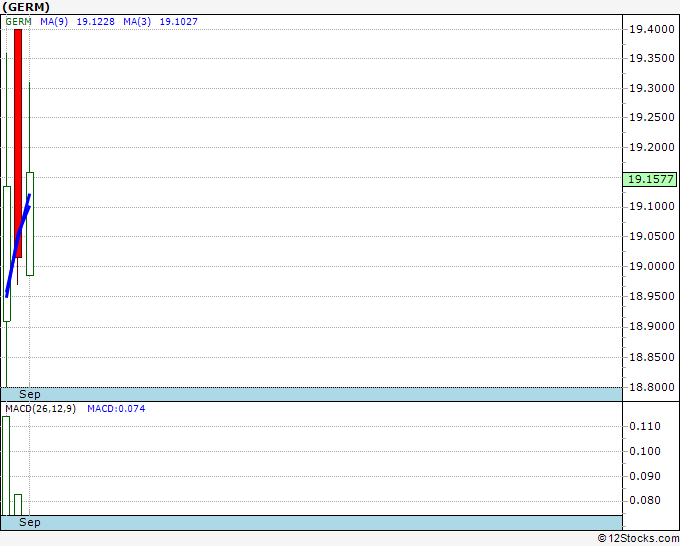Viewport: 680px width, 546px height.
Task: Click the 0.090 MACD axis label
Action: pos(645,476)
